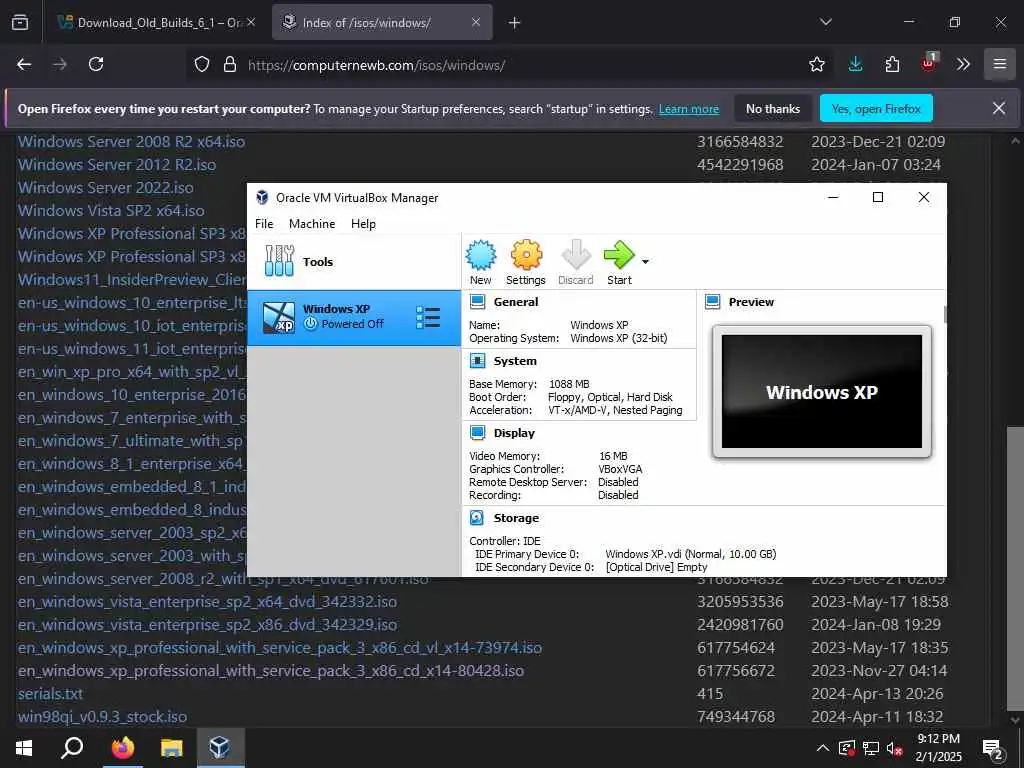The image size is (1024, 768).
Task: Click file size 617754624 text
Action: point(735,647)
